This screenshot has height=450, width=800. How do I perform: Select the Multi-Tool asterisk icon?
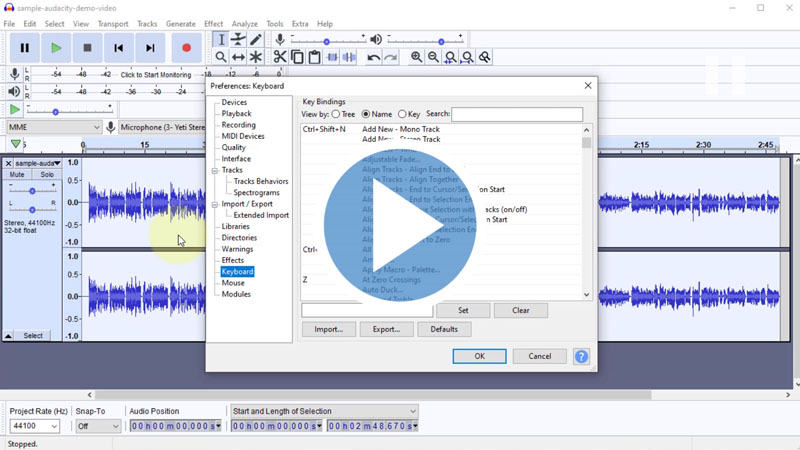click(x=256, y=57)
